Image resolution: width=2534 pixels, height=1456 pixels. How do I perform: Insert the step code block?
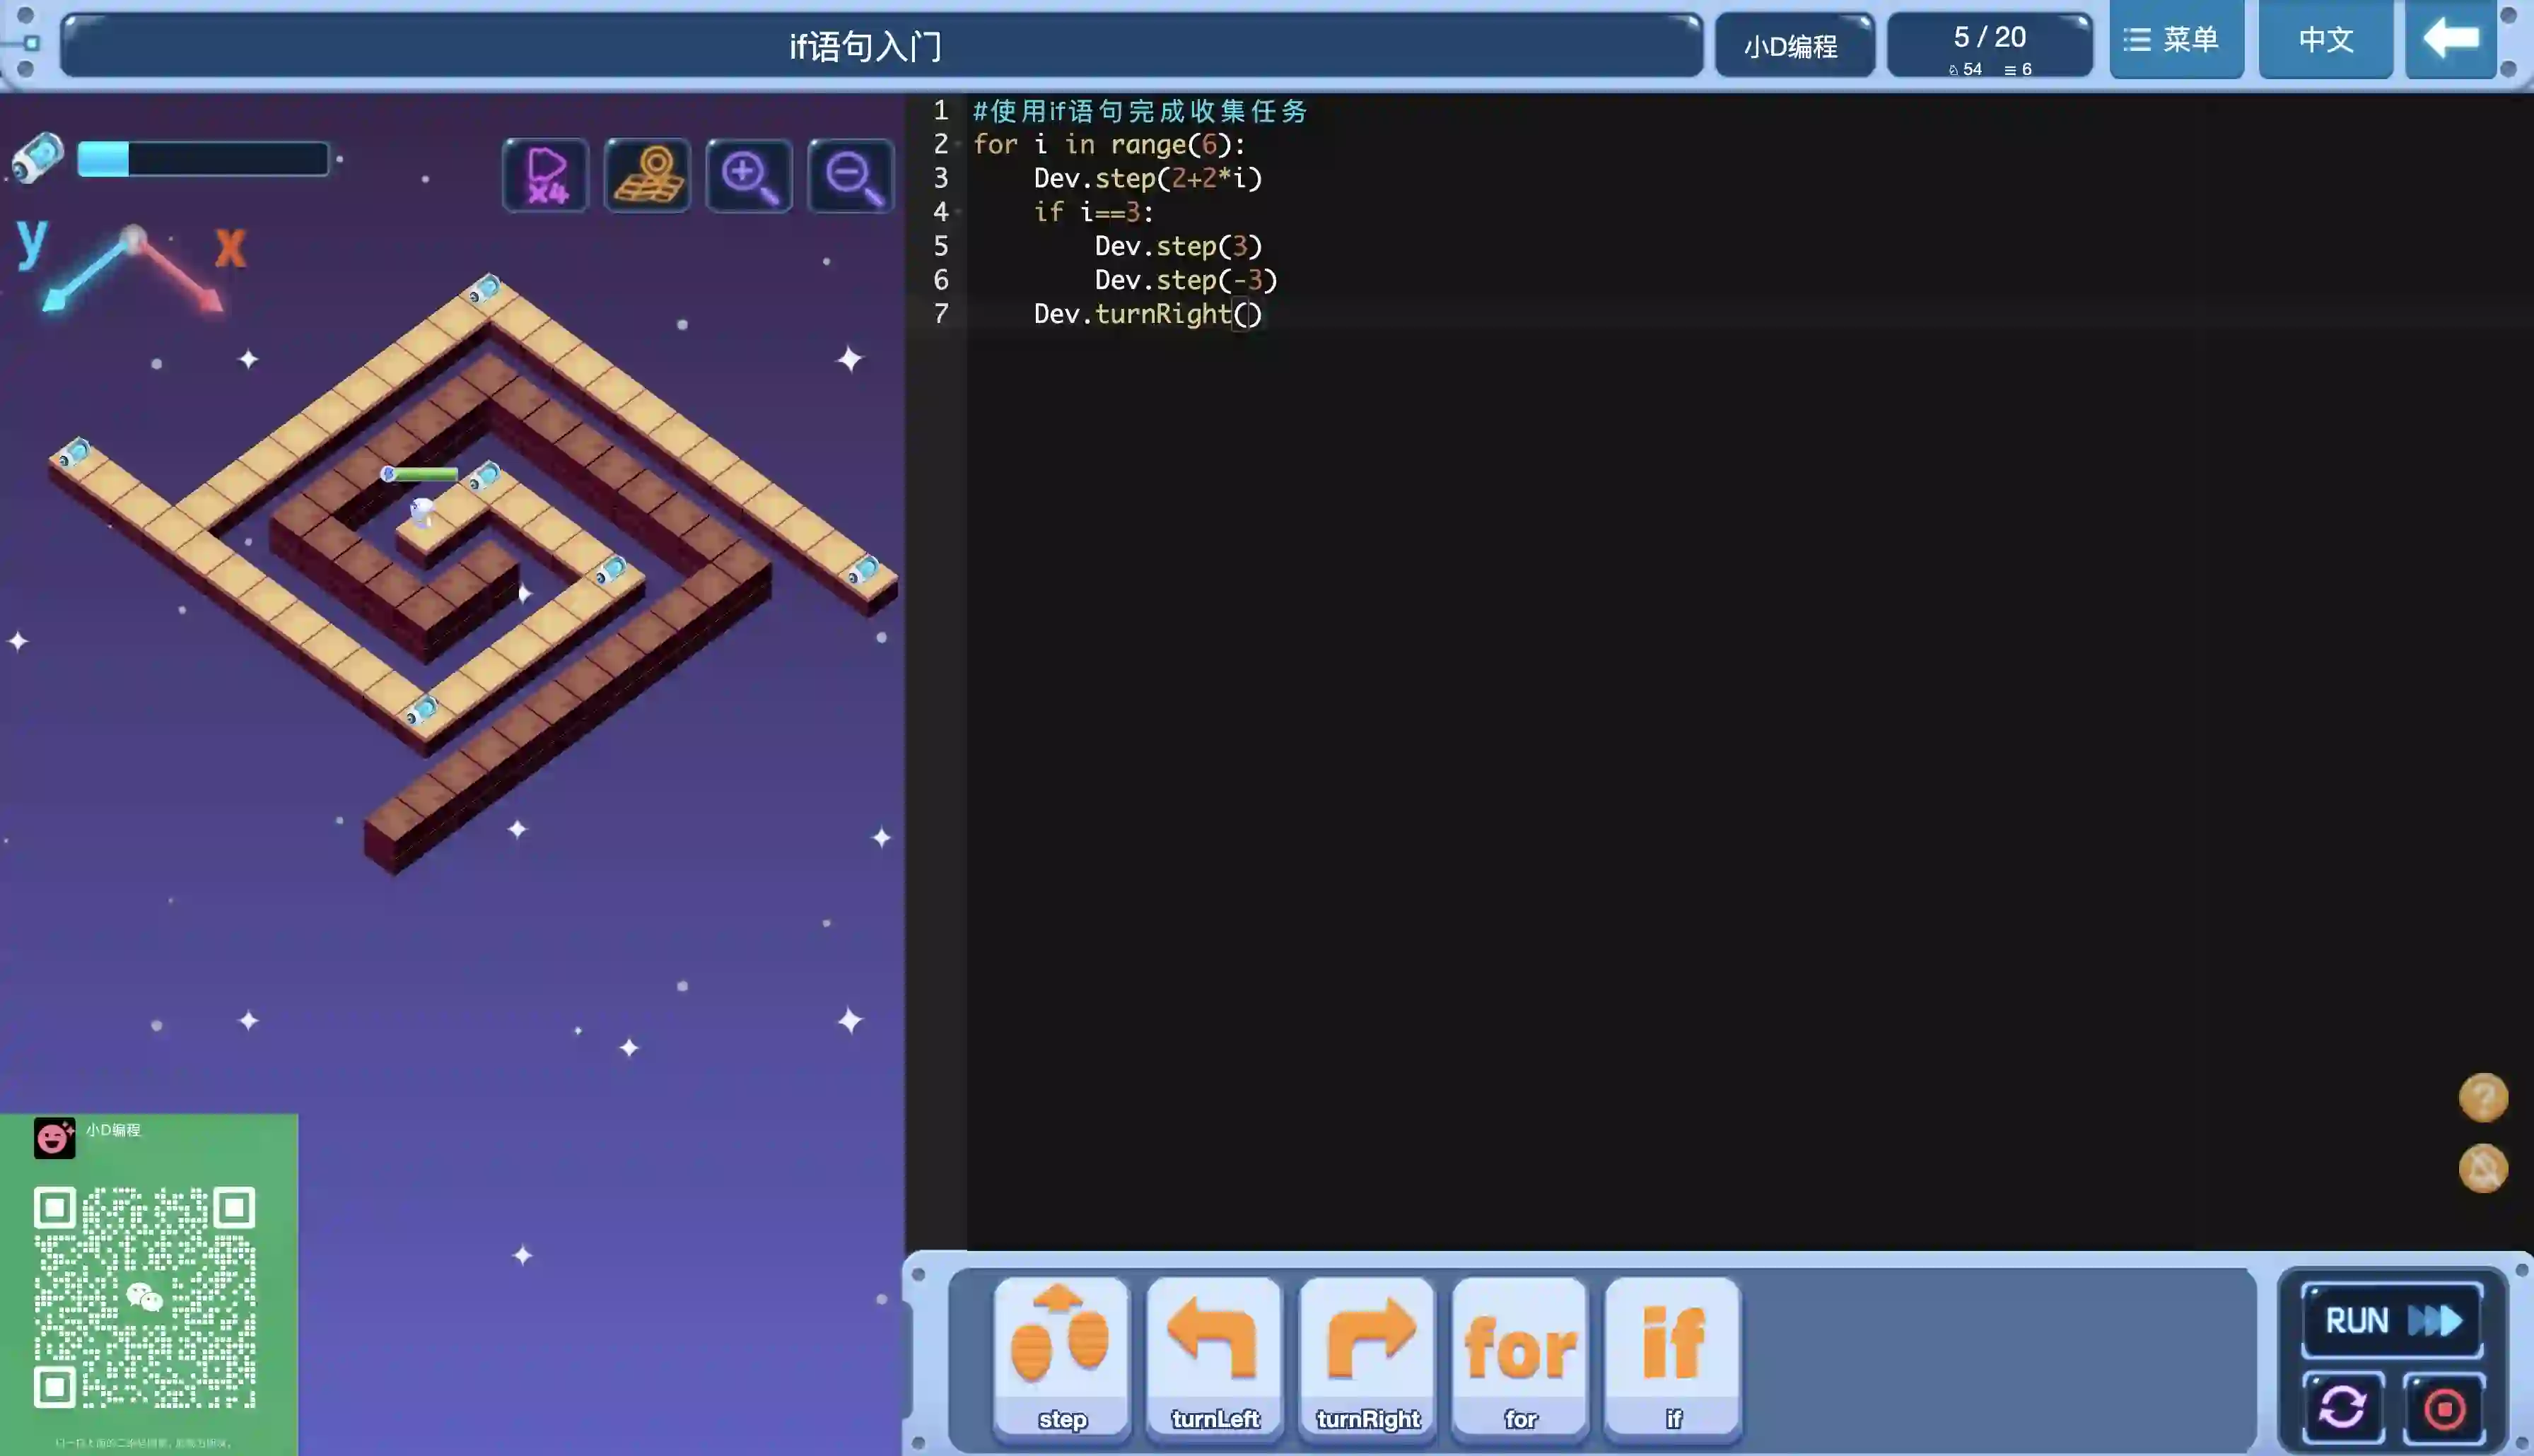click(x=1061, y=1358)
